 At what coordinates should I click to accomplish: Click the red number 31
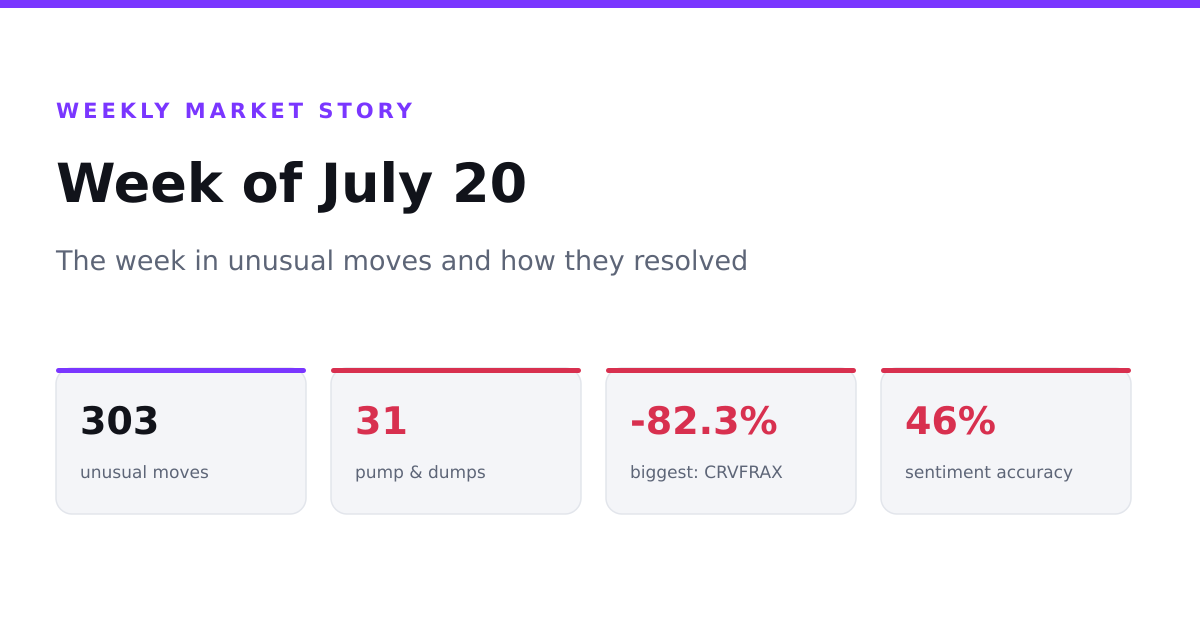click(381, 421)
